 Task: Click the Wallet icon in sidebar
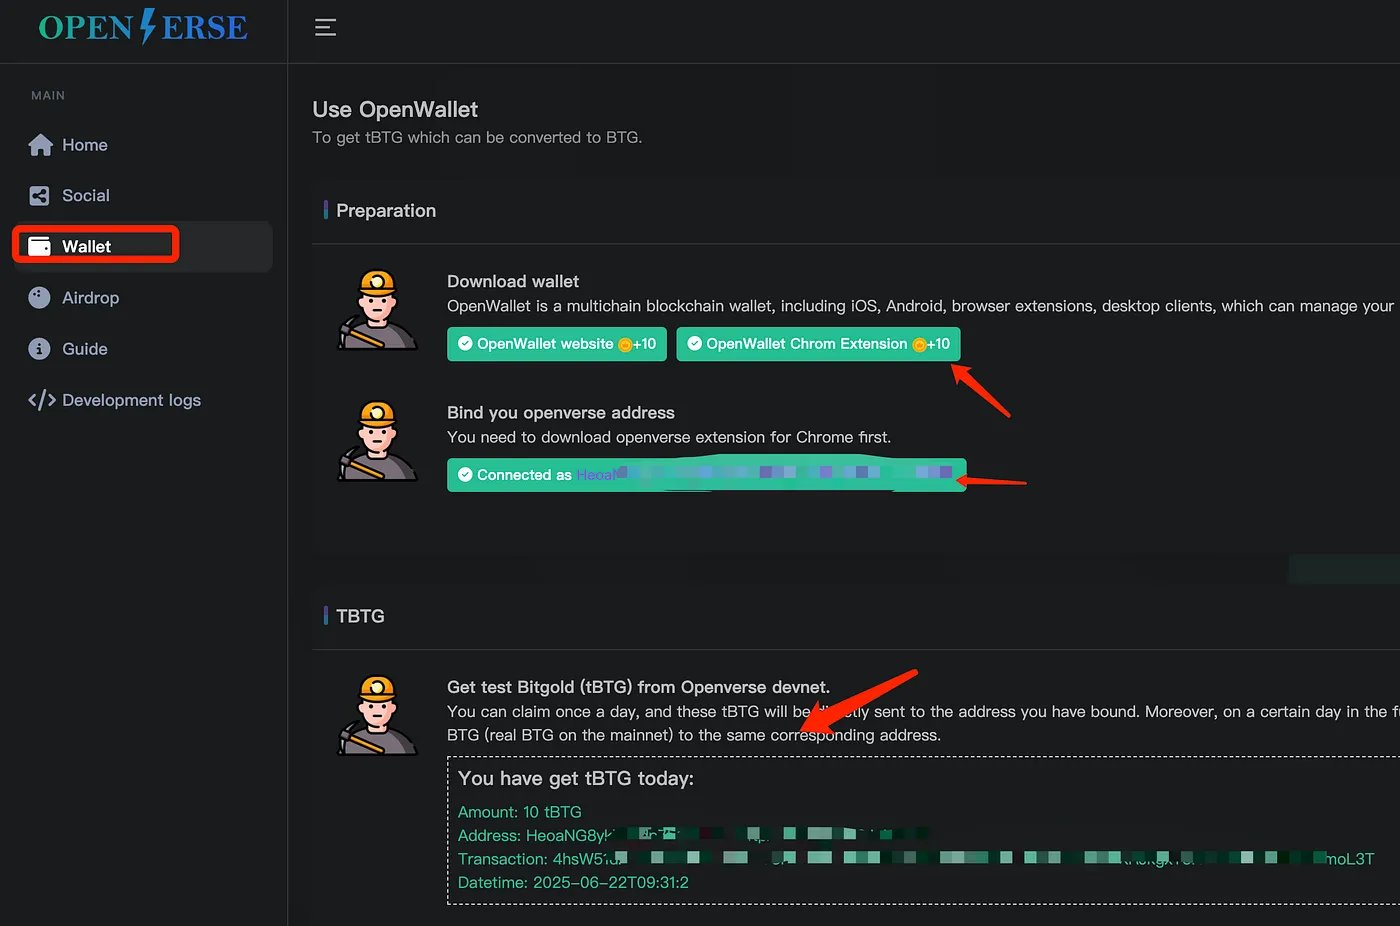(39, 246)
